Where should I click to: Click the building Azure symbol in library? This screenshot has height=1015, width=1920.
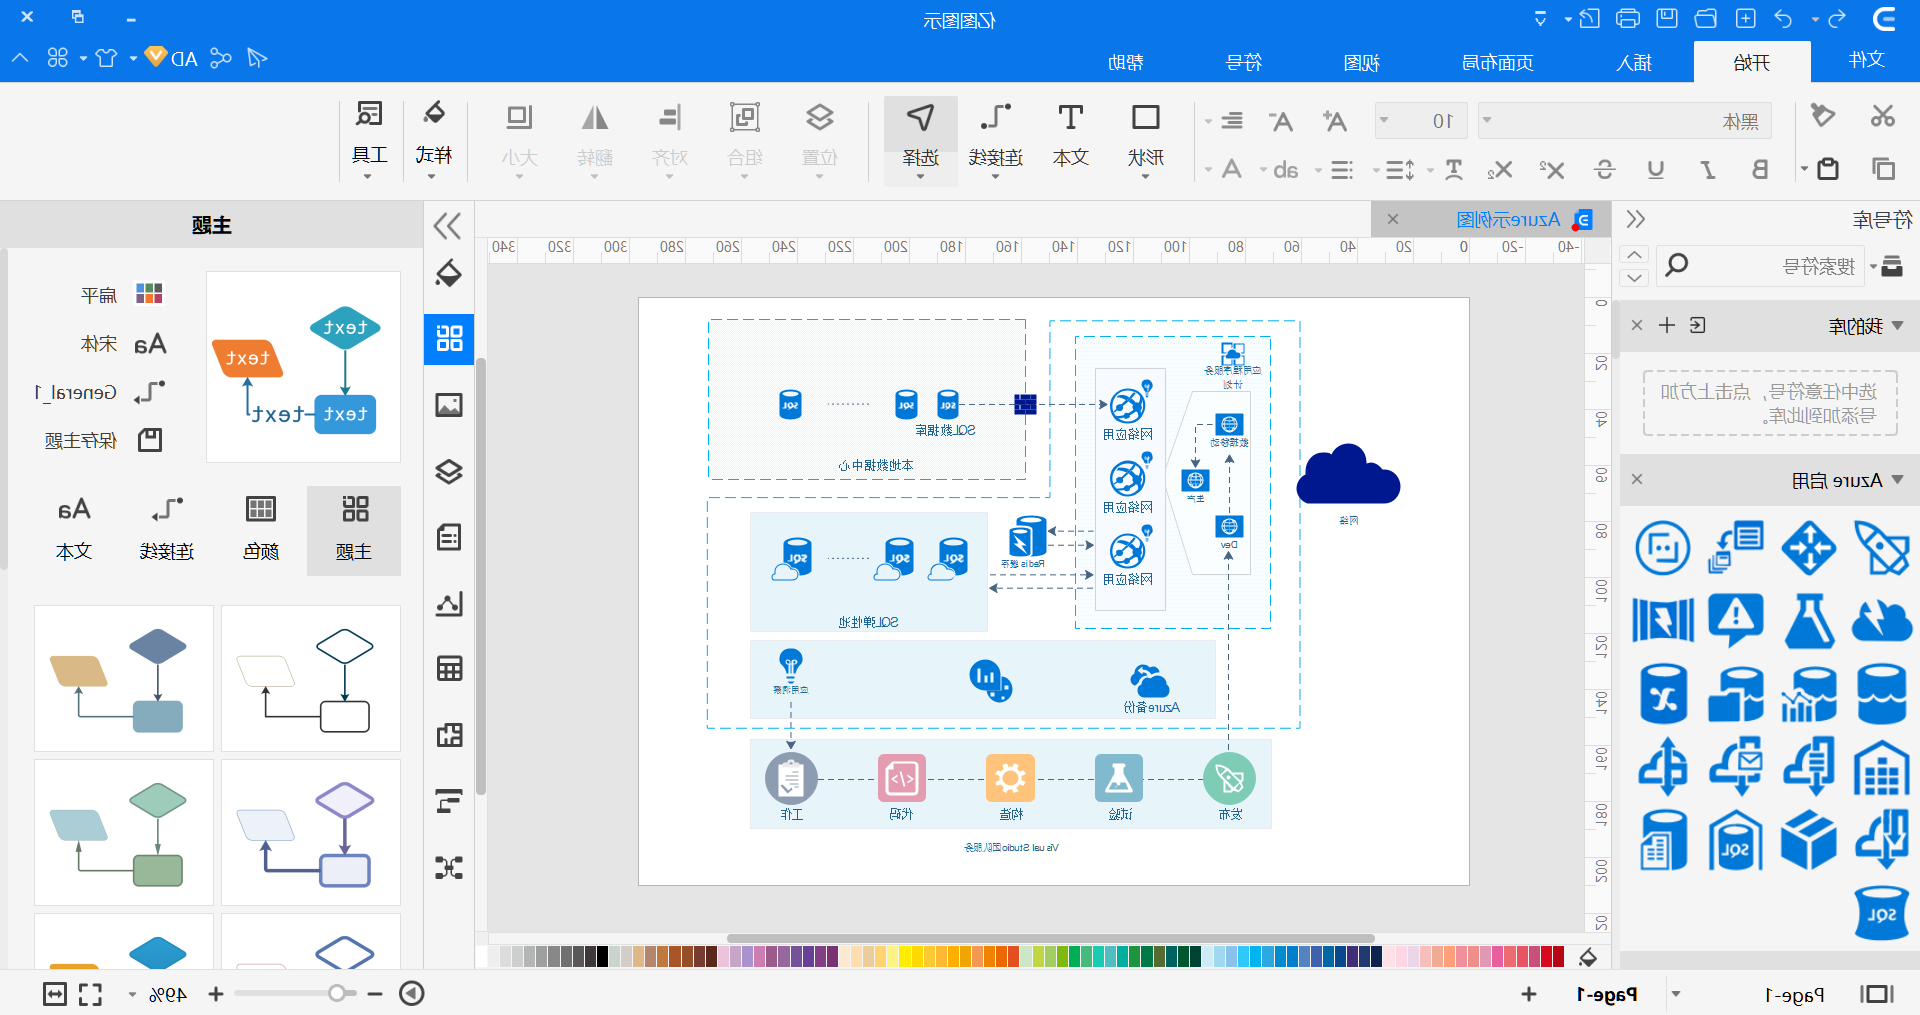(1882, 768)
